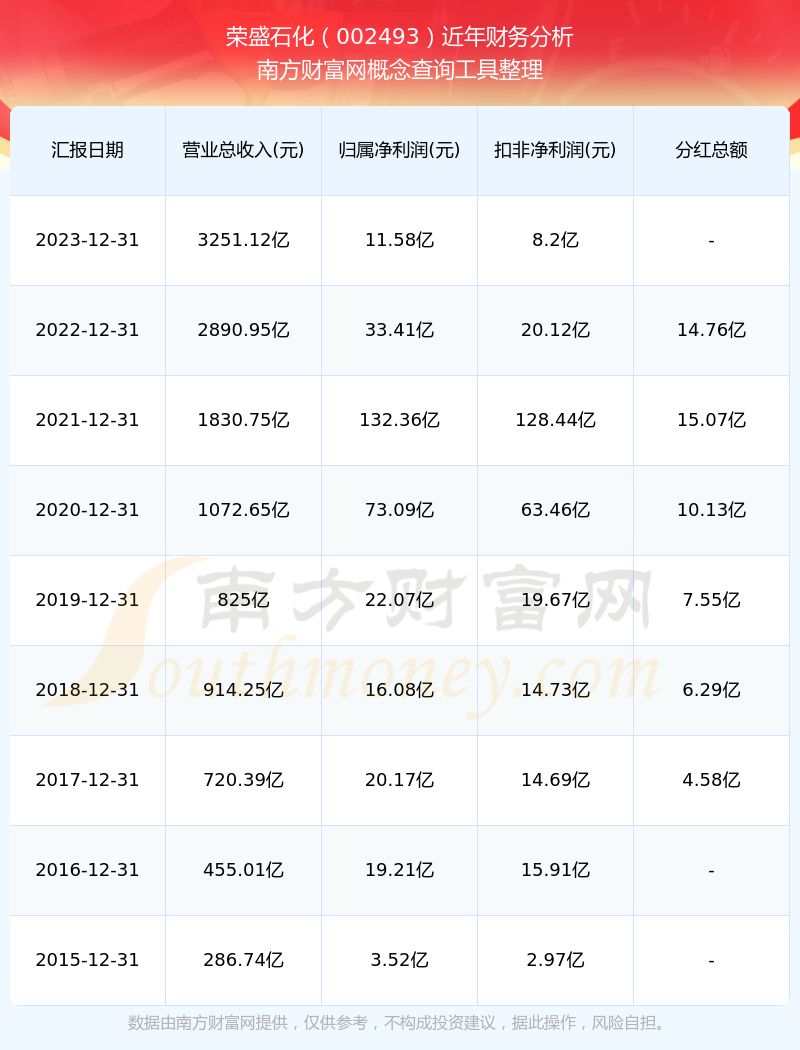800x1050 pixels.
Task: Select the 分红总额 column header
Action: click(712, 150)
